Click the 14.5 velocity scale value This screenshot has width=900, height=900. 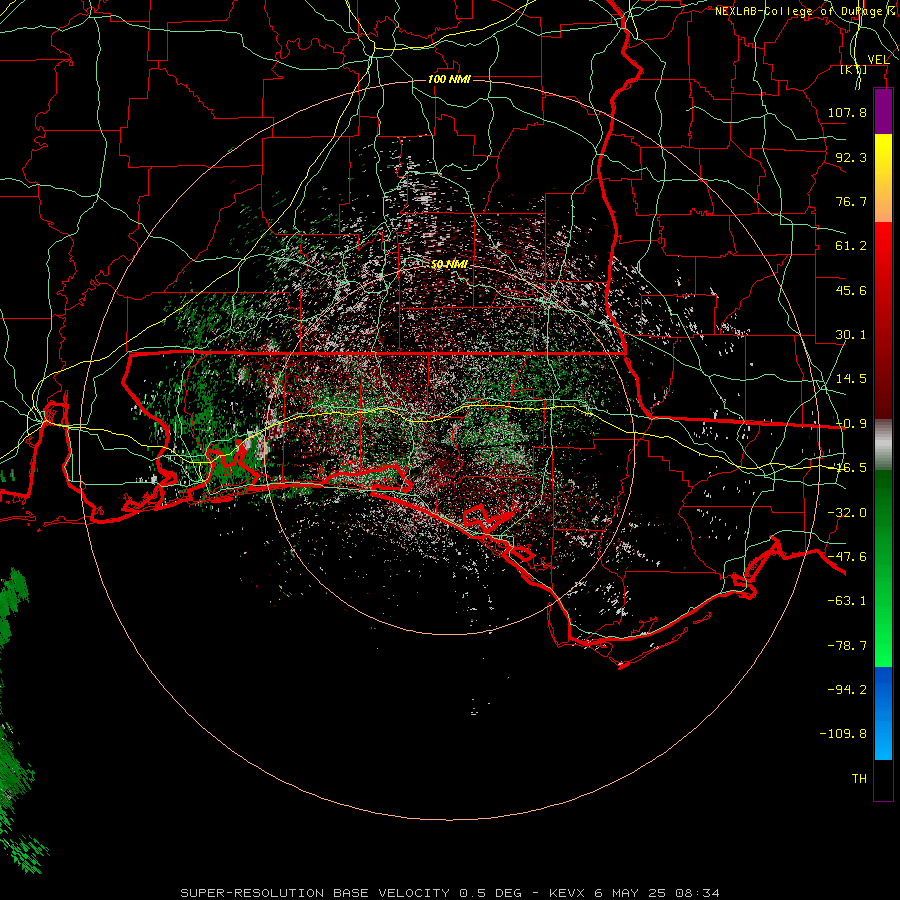[x=851, y=379]
